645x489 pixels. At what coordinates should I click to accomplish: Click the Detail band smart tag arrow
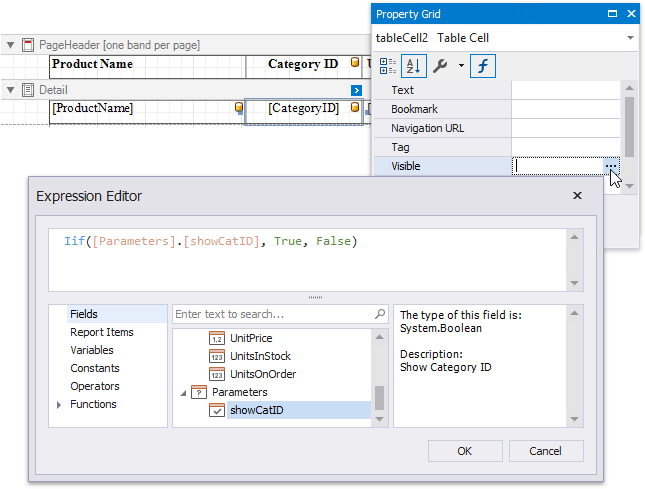tap(356, 90)
